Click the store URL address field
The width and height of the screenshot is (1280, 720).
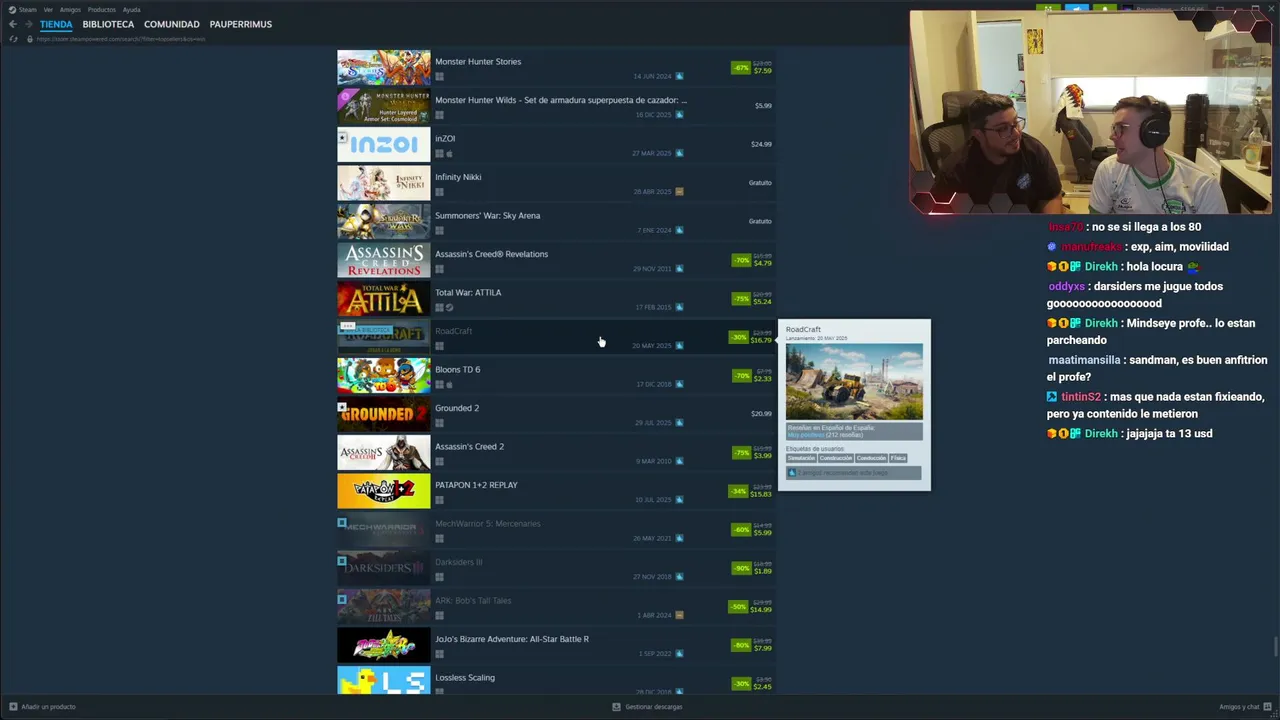point(120,39)
